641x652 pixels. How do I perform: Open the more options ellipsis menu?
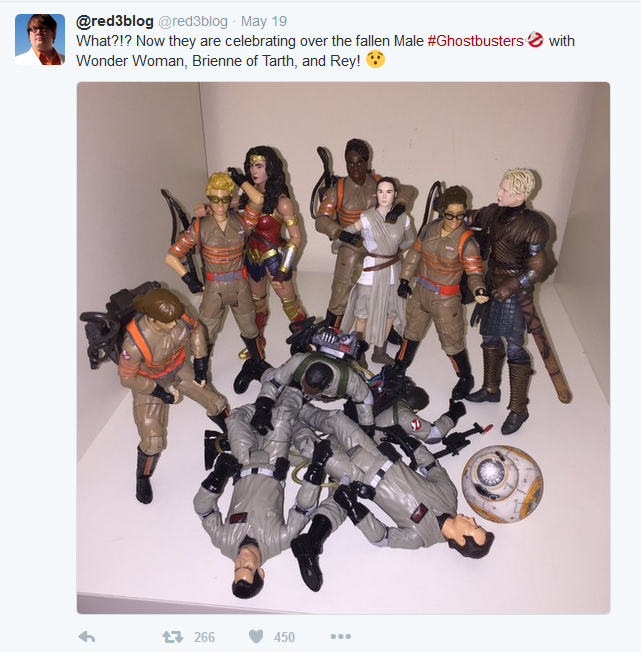(x=340, y=637)
